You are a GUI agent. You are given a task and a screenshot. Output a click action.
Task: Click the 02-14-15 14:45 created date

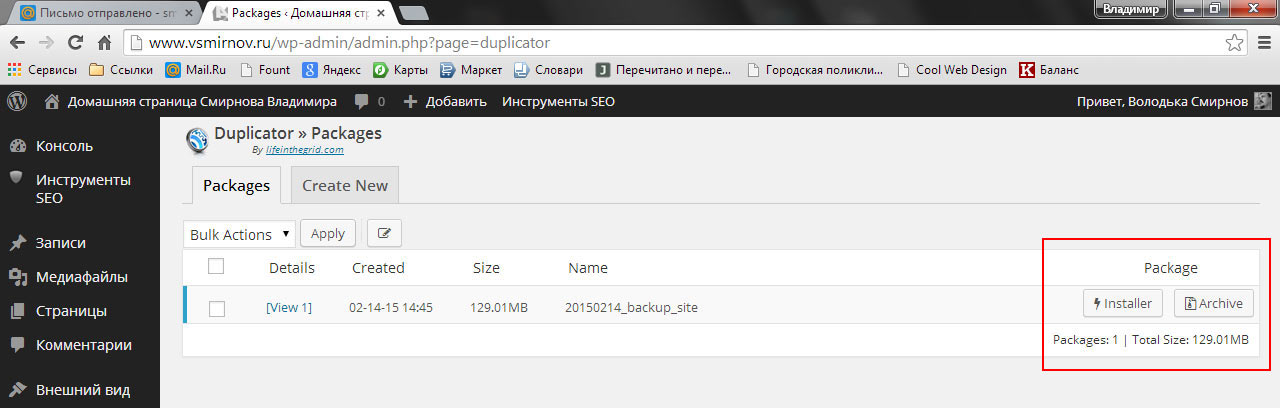(391, 307)
